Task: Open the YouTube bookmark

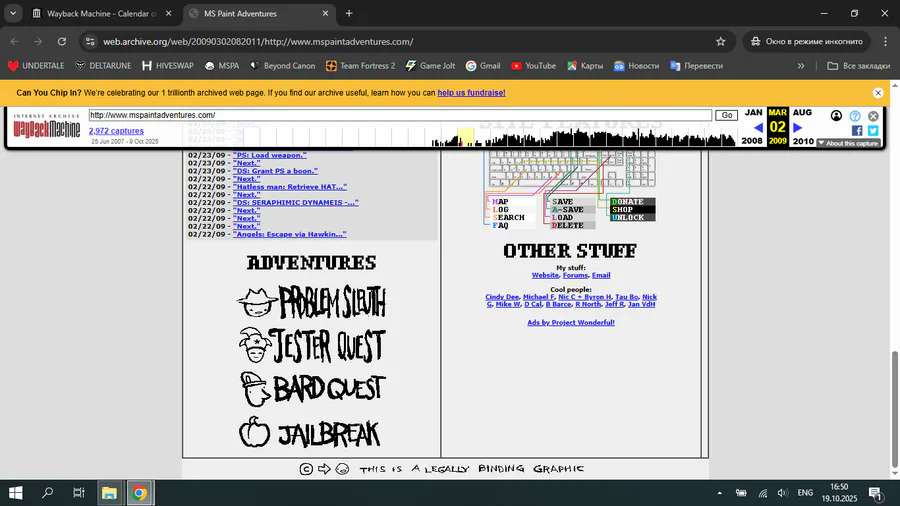Action: (x=533, y=66)
